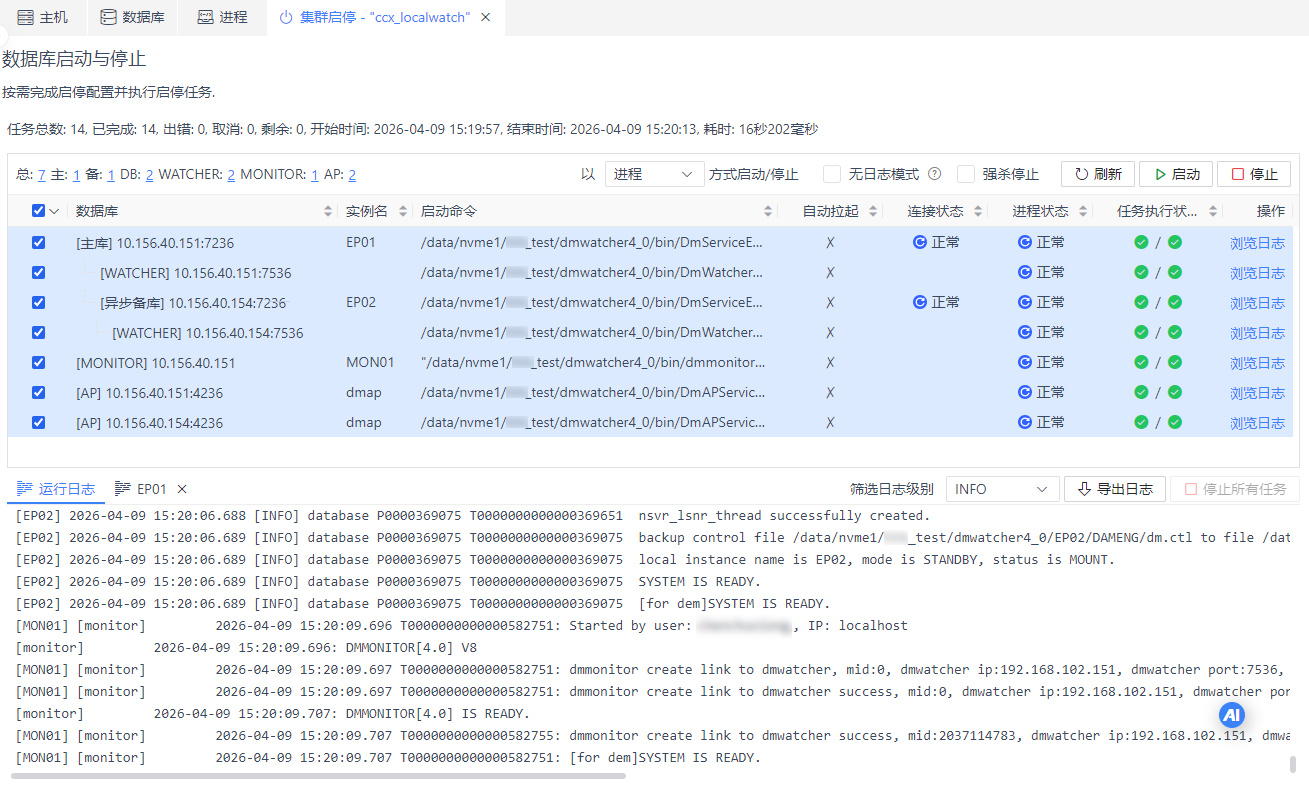Screen dimensions: 1309x792
Task: Click the 启动 start button
Action: click(x=1176, y=174)
